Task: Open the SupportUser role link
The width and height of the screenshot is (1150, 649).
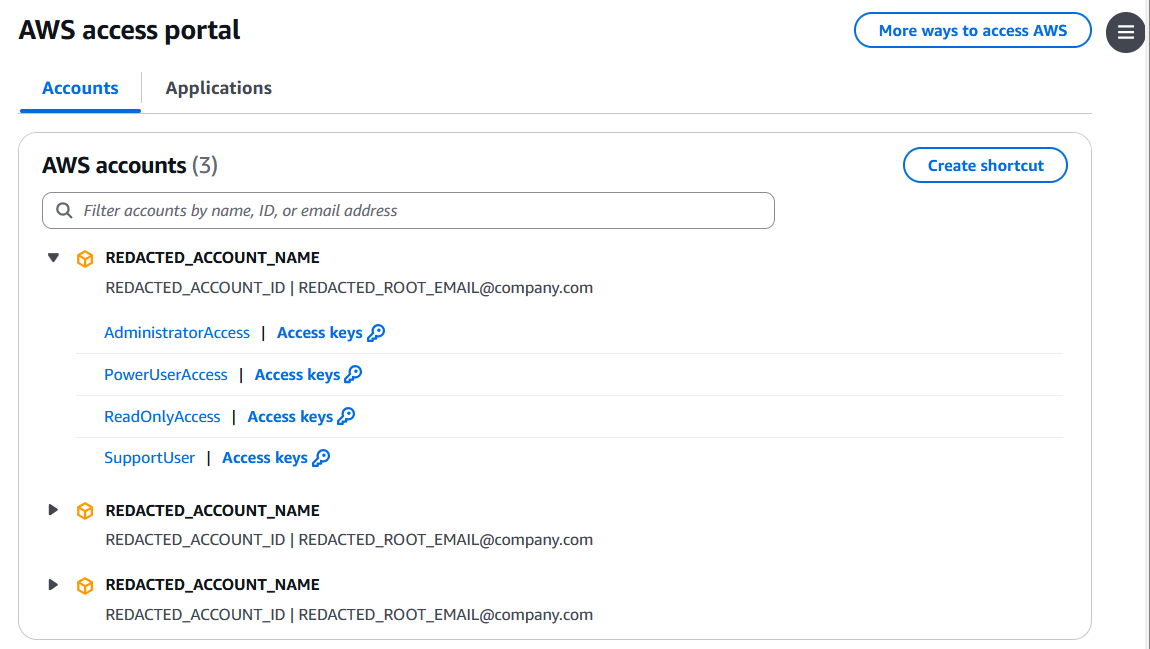Action: click(150, 458)
